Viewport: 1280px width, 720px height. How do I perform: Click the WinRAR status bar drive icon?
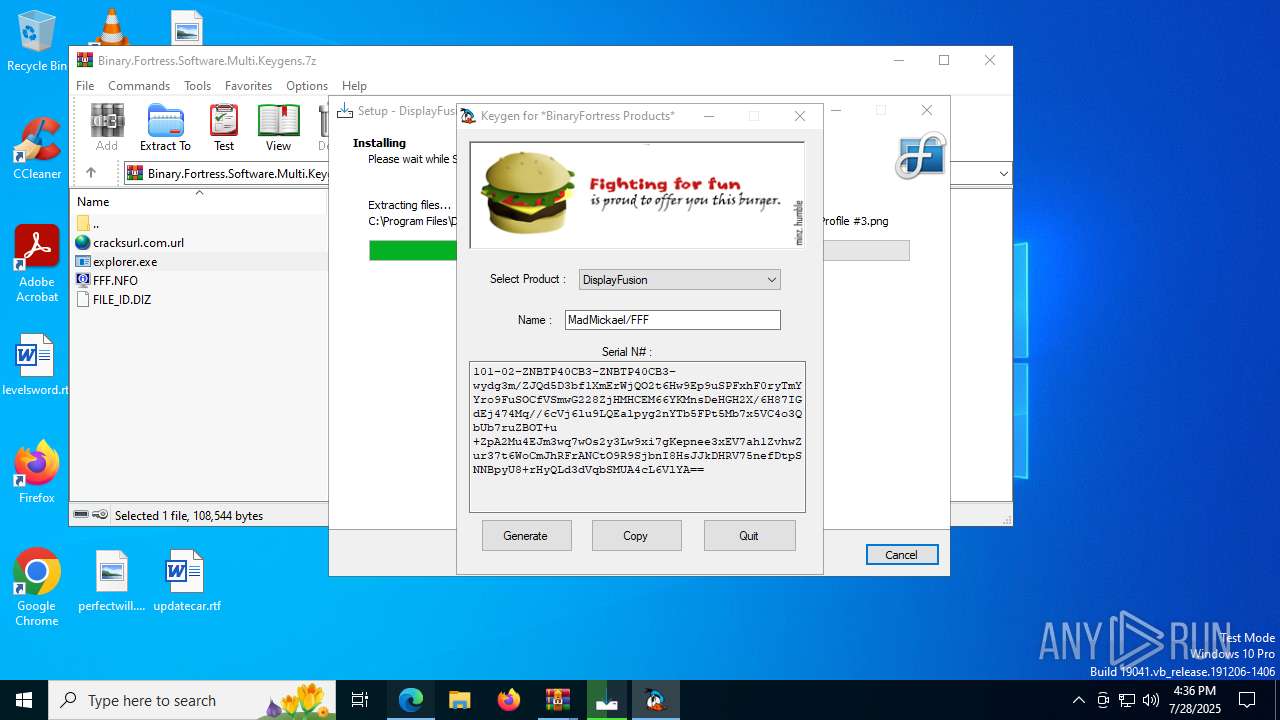tap(82, 515)
